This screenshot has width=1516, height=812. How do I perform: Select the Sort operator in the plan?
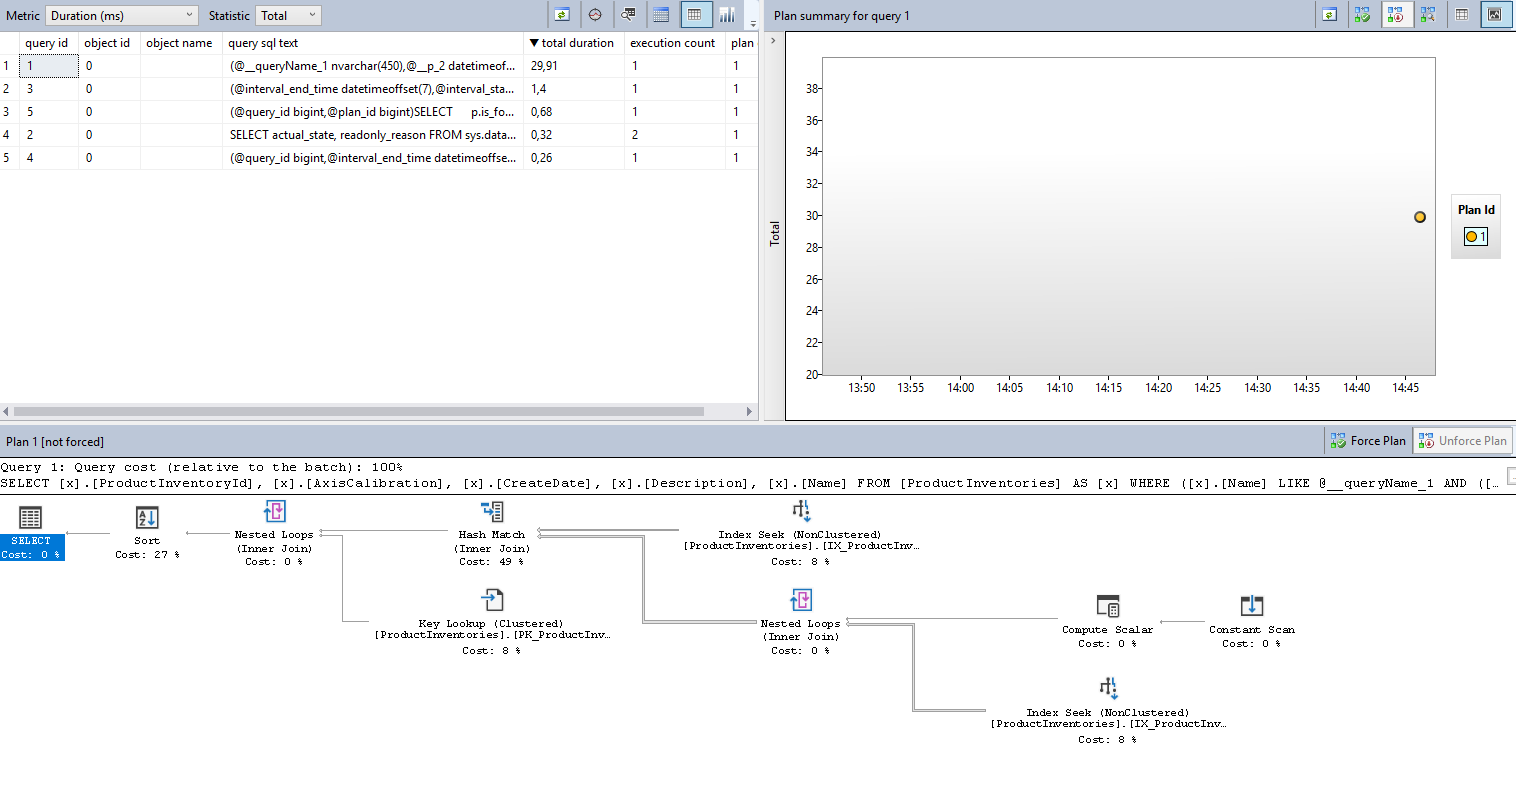(x=147, y=518)
